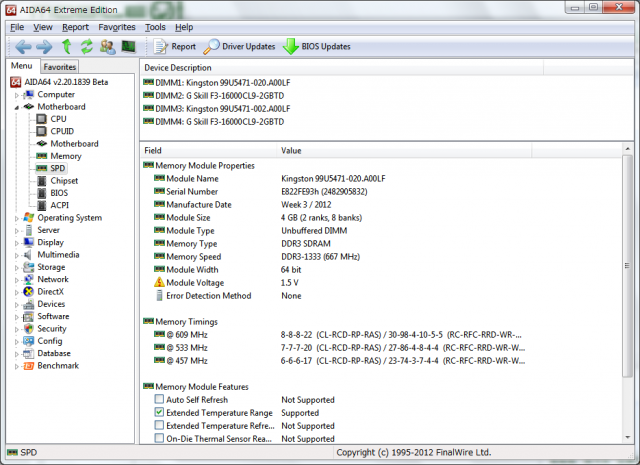
Task: Toggle the Extended Temperature Refresh checkbox
Action: click(159, 425)
